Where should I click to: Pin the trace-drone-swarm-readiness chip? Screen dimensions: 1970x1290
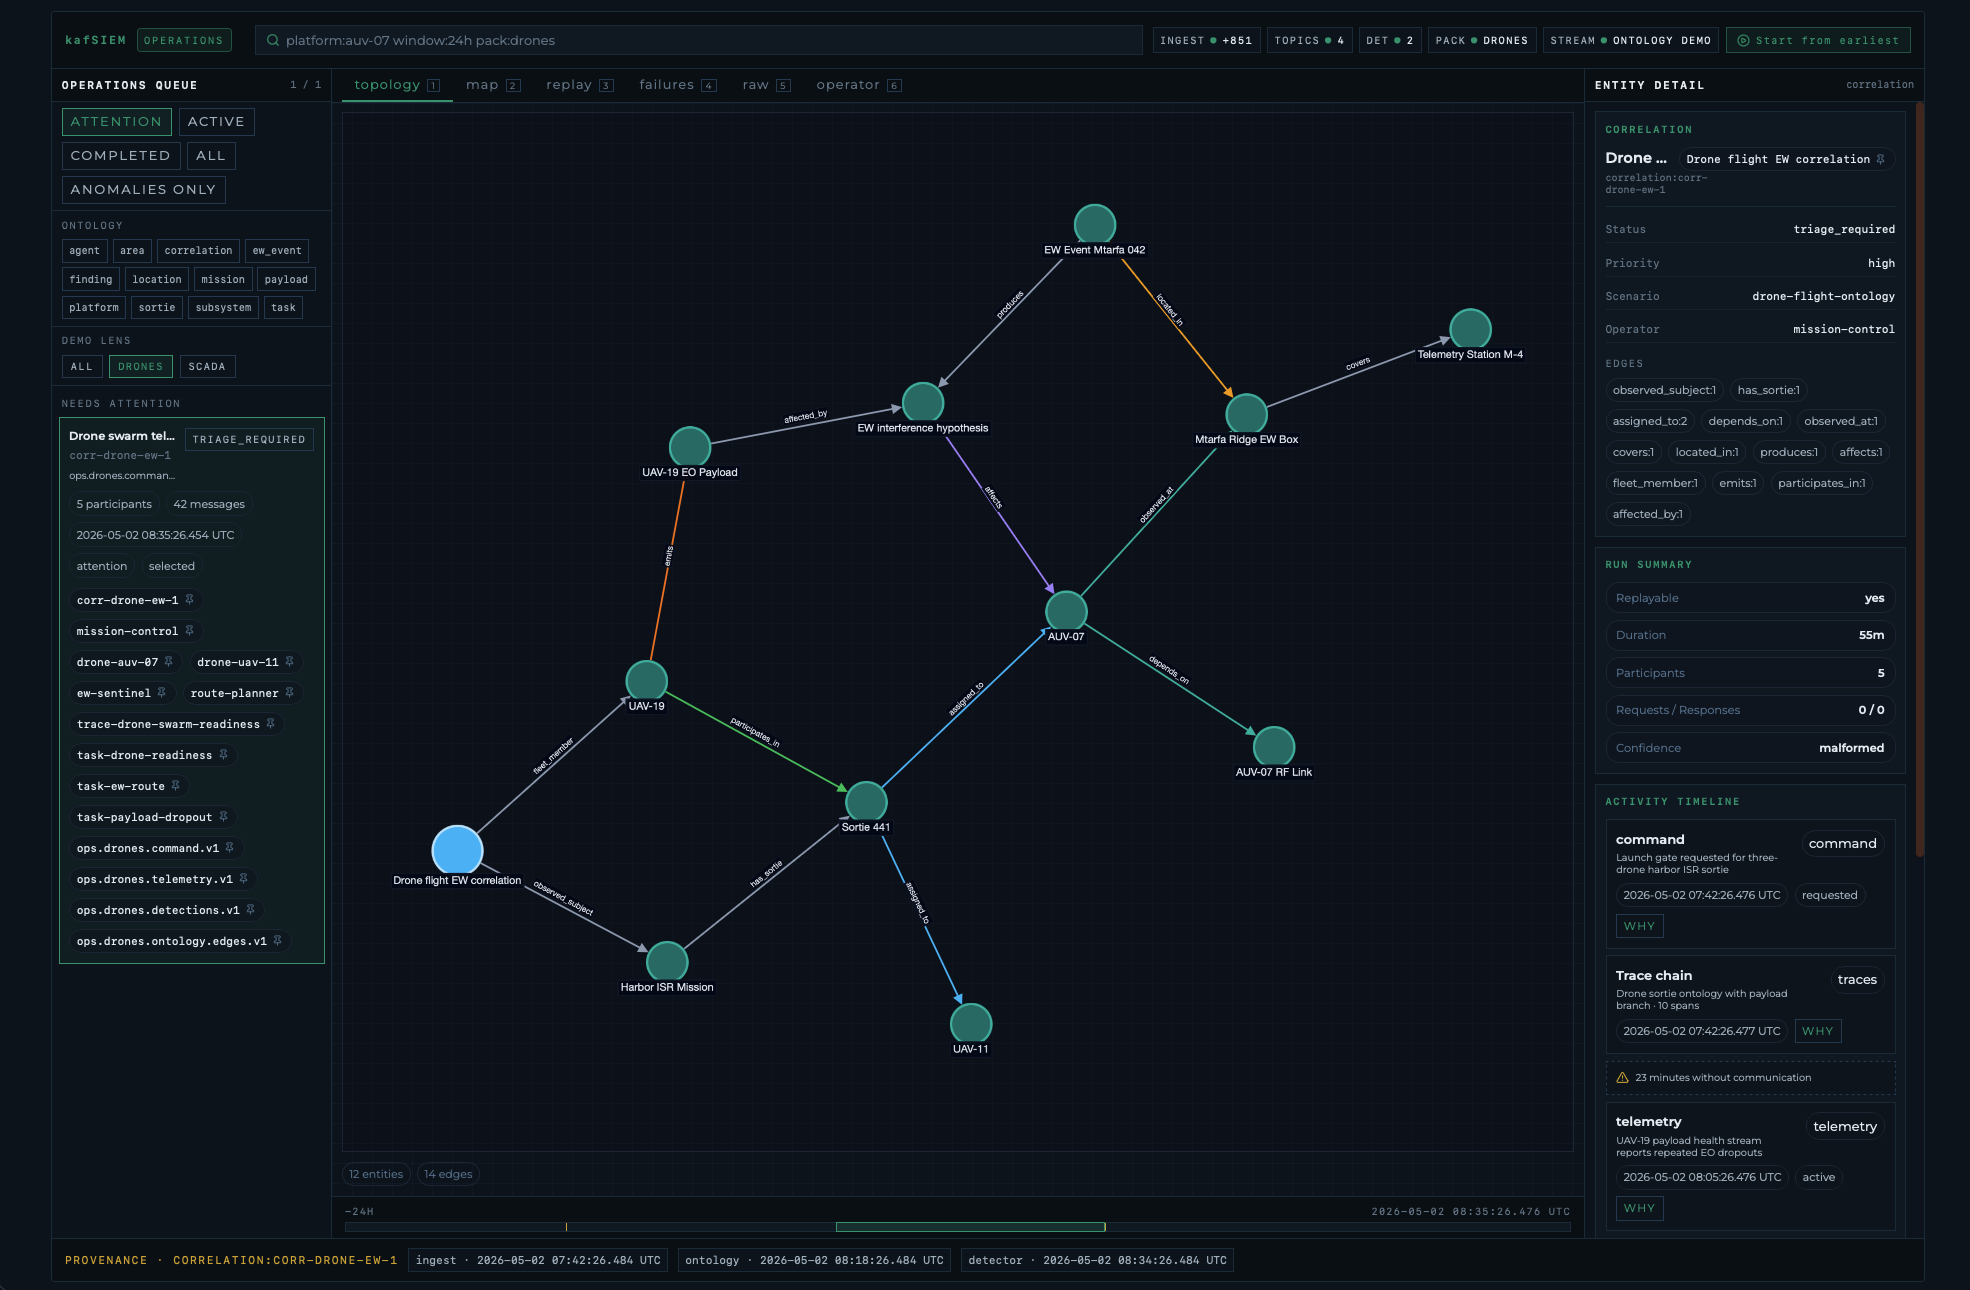(x=271, y=724)
